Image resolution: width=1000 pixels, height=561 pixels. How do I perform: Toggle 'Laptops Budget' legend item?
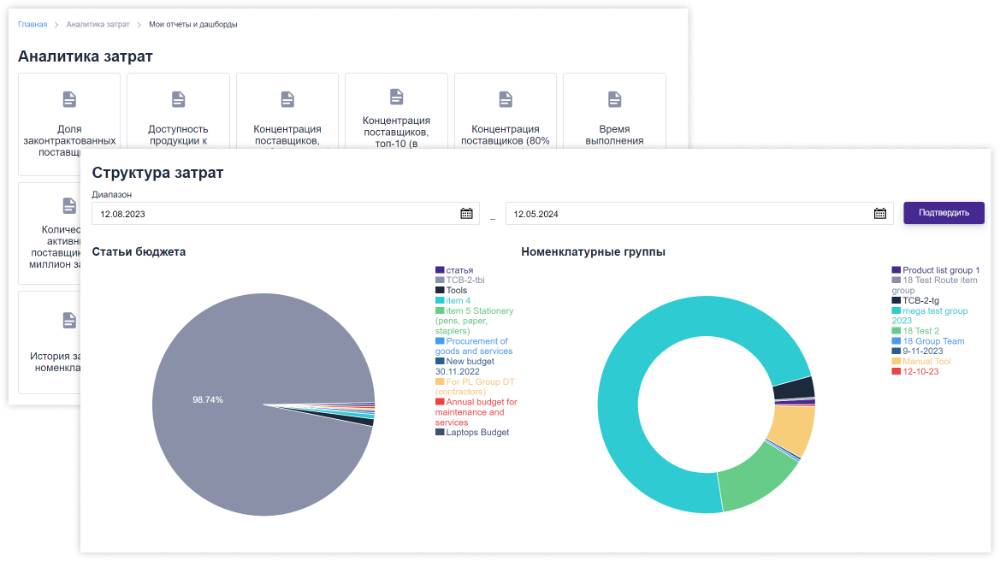click(477, 432)
